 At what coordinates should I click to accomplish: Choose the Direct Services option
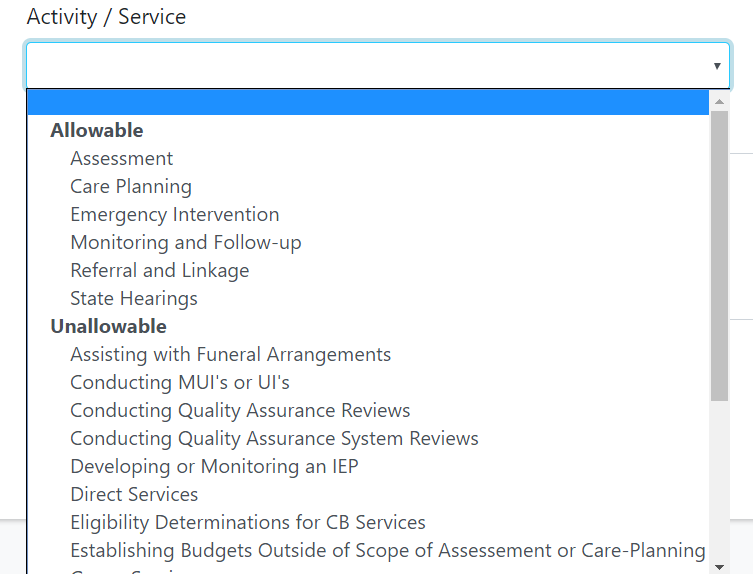[134, 494]
